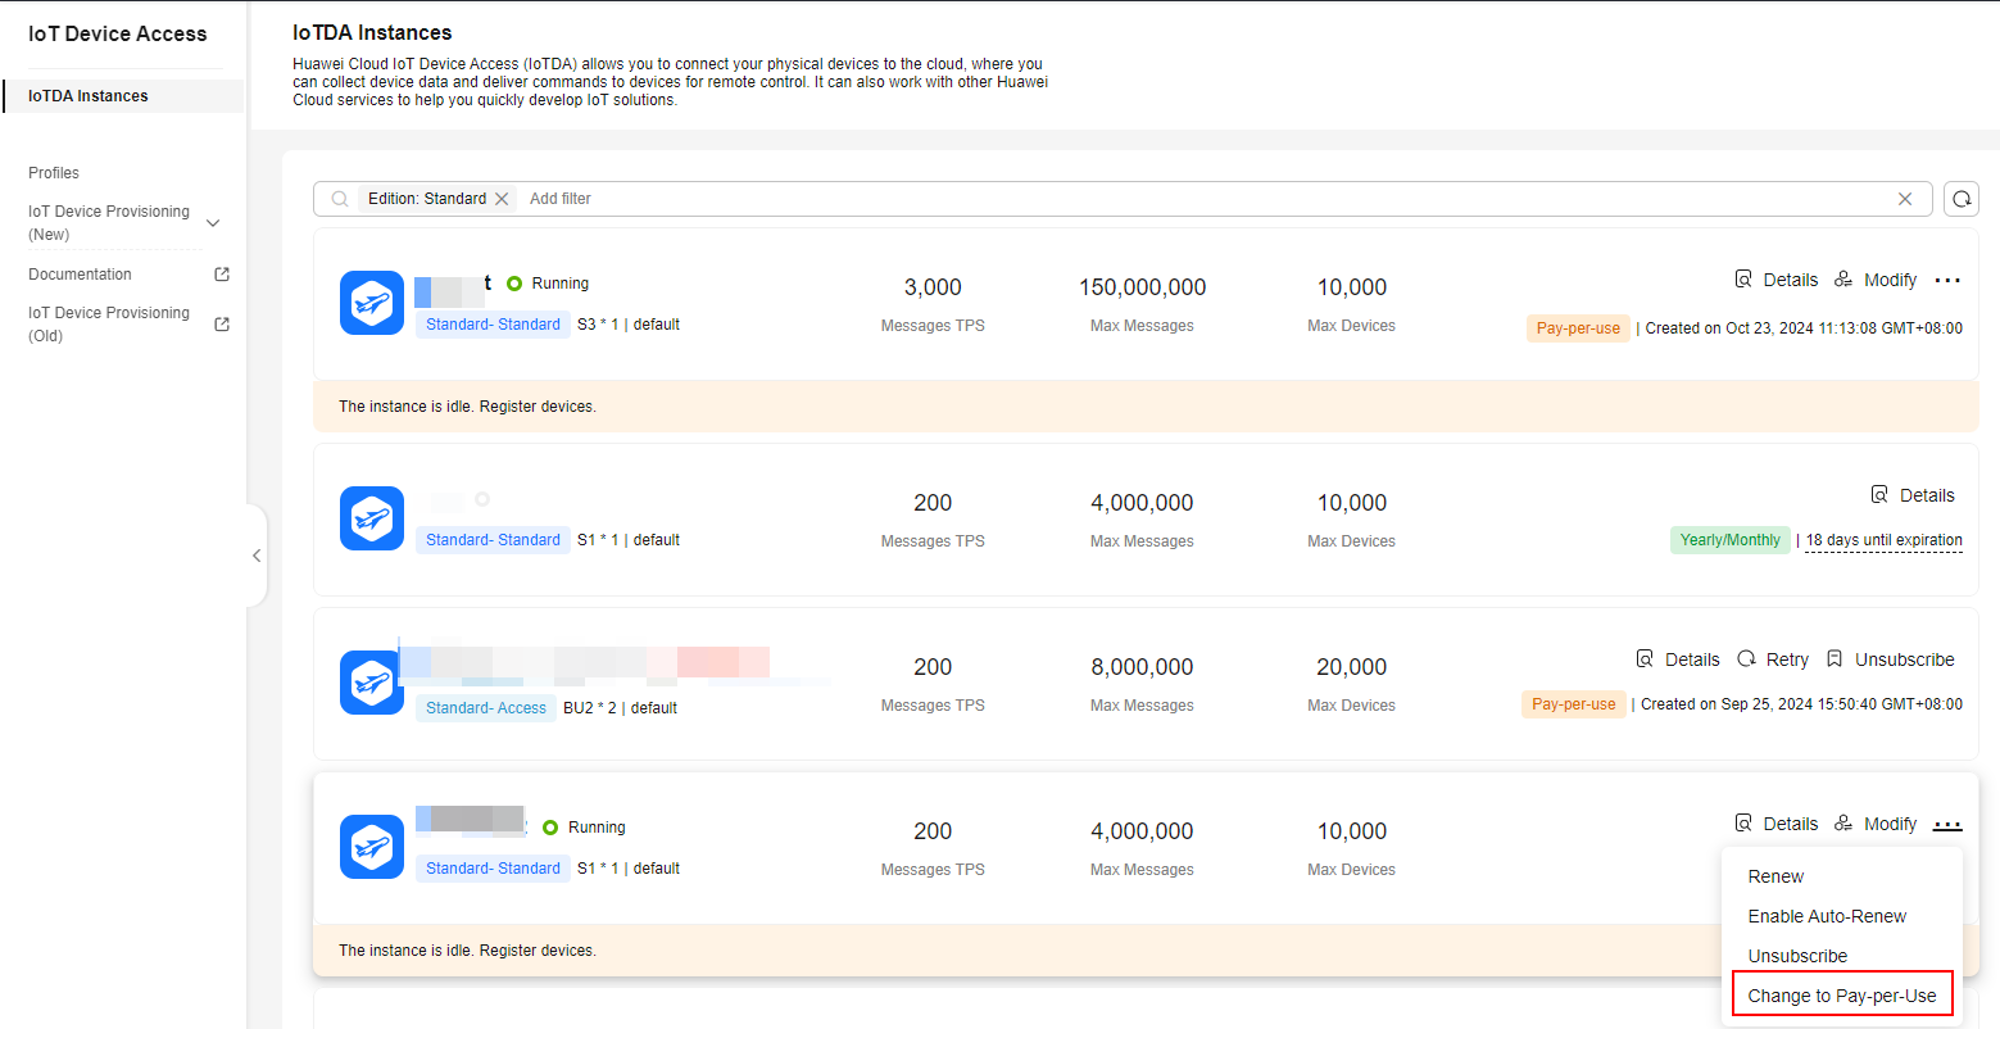2000x1054 pixels.
Task: Click the IoT Device Access title
Action: point(117,34)
